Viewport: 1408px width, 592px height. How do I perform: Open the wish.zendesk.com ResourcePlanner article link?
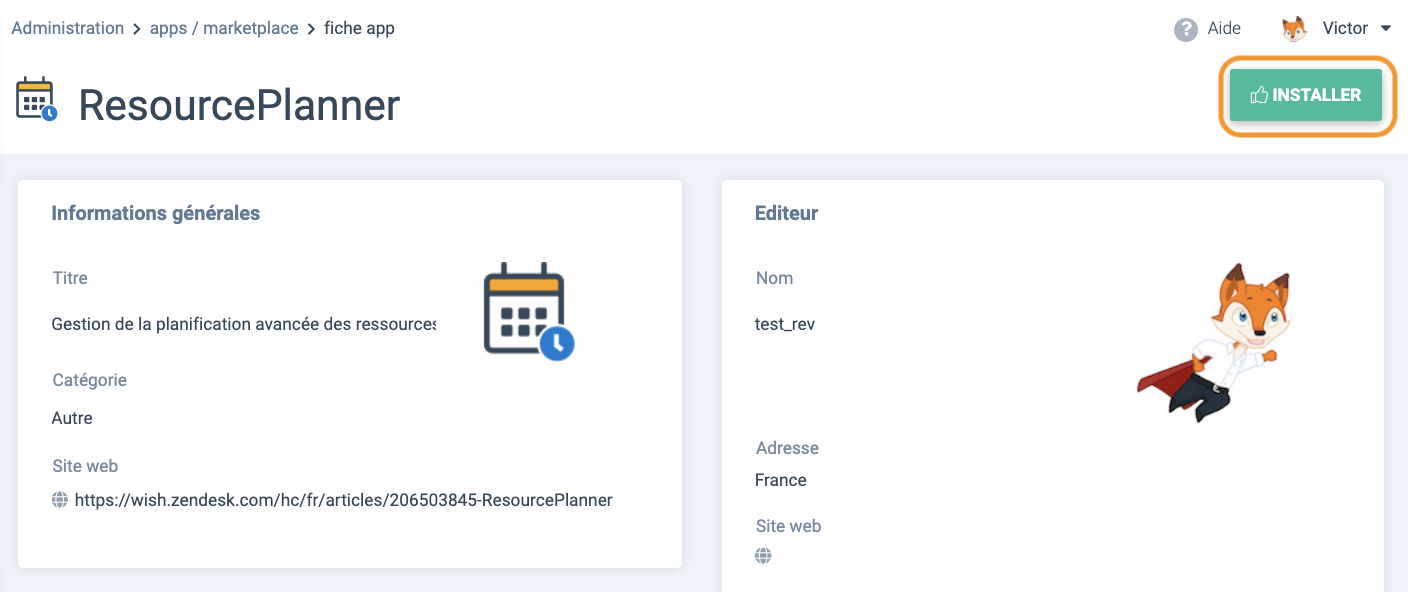pyautogui.click(x=343, y=500)
